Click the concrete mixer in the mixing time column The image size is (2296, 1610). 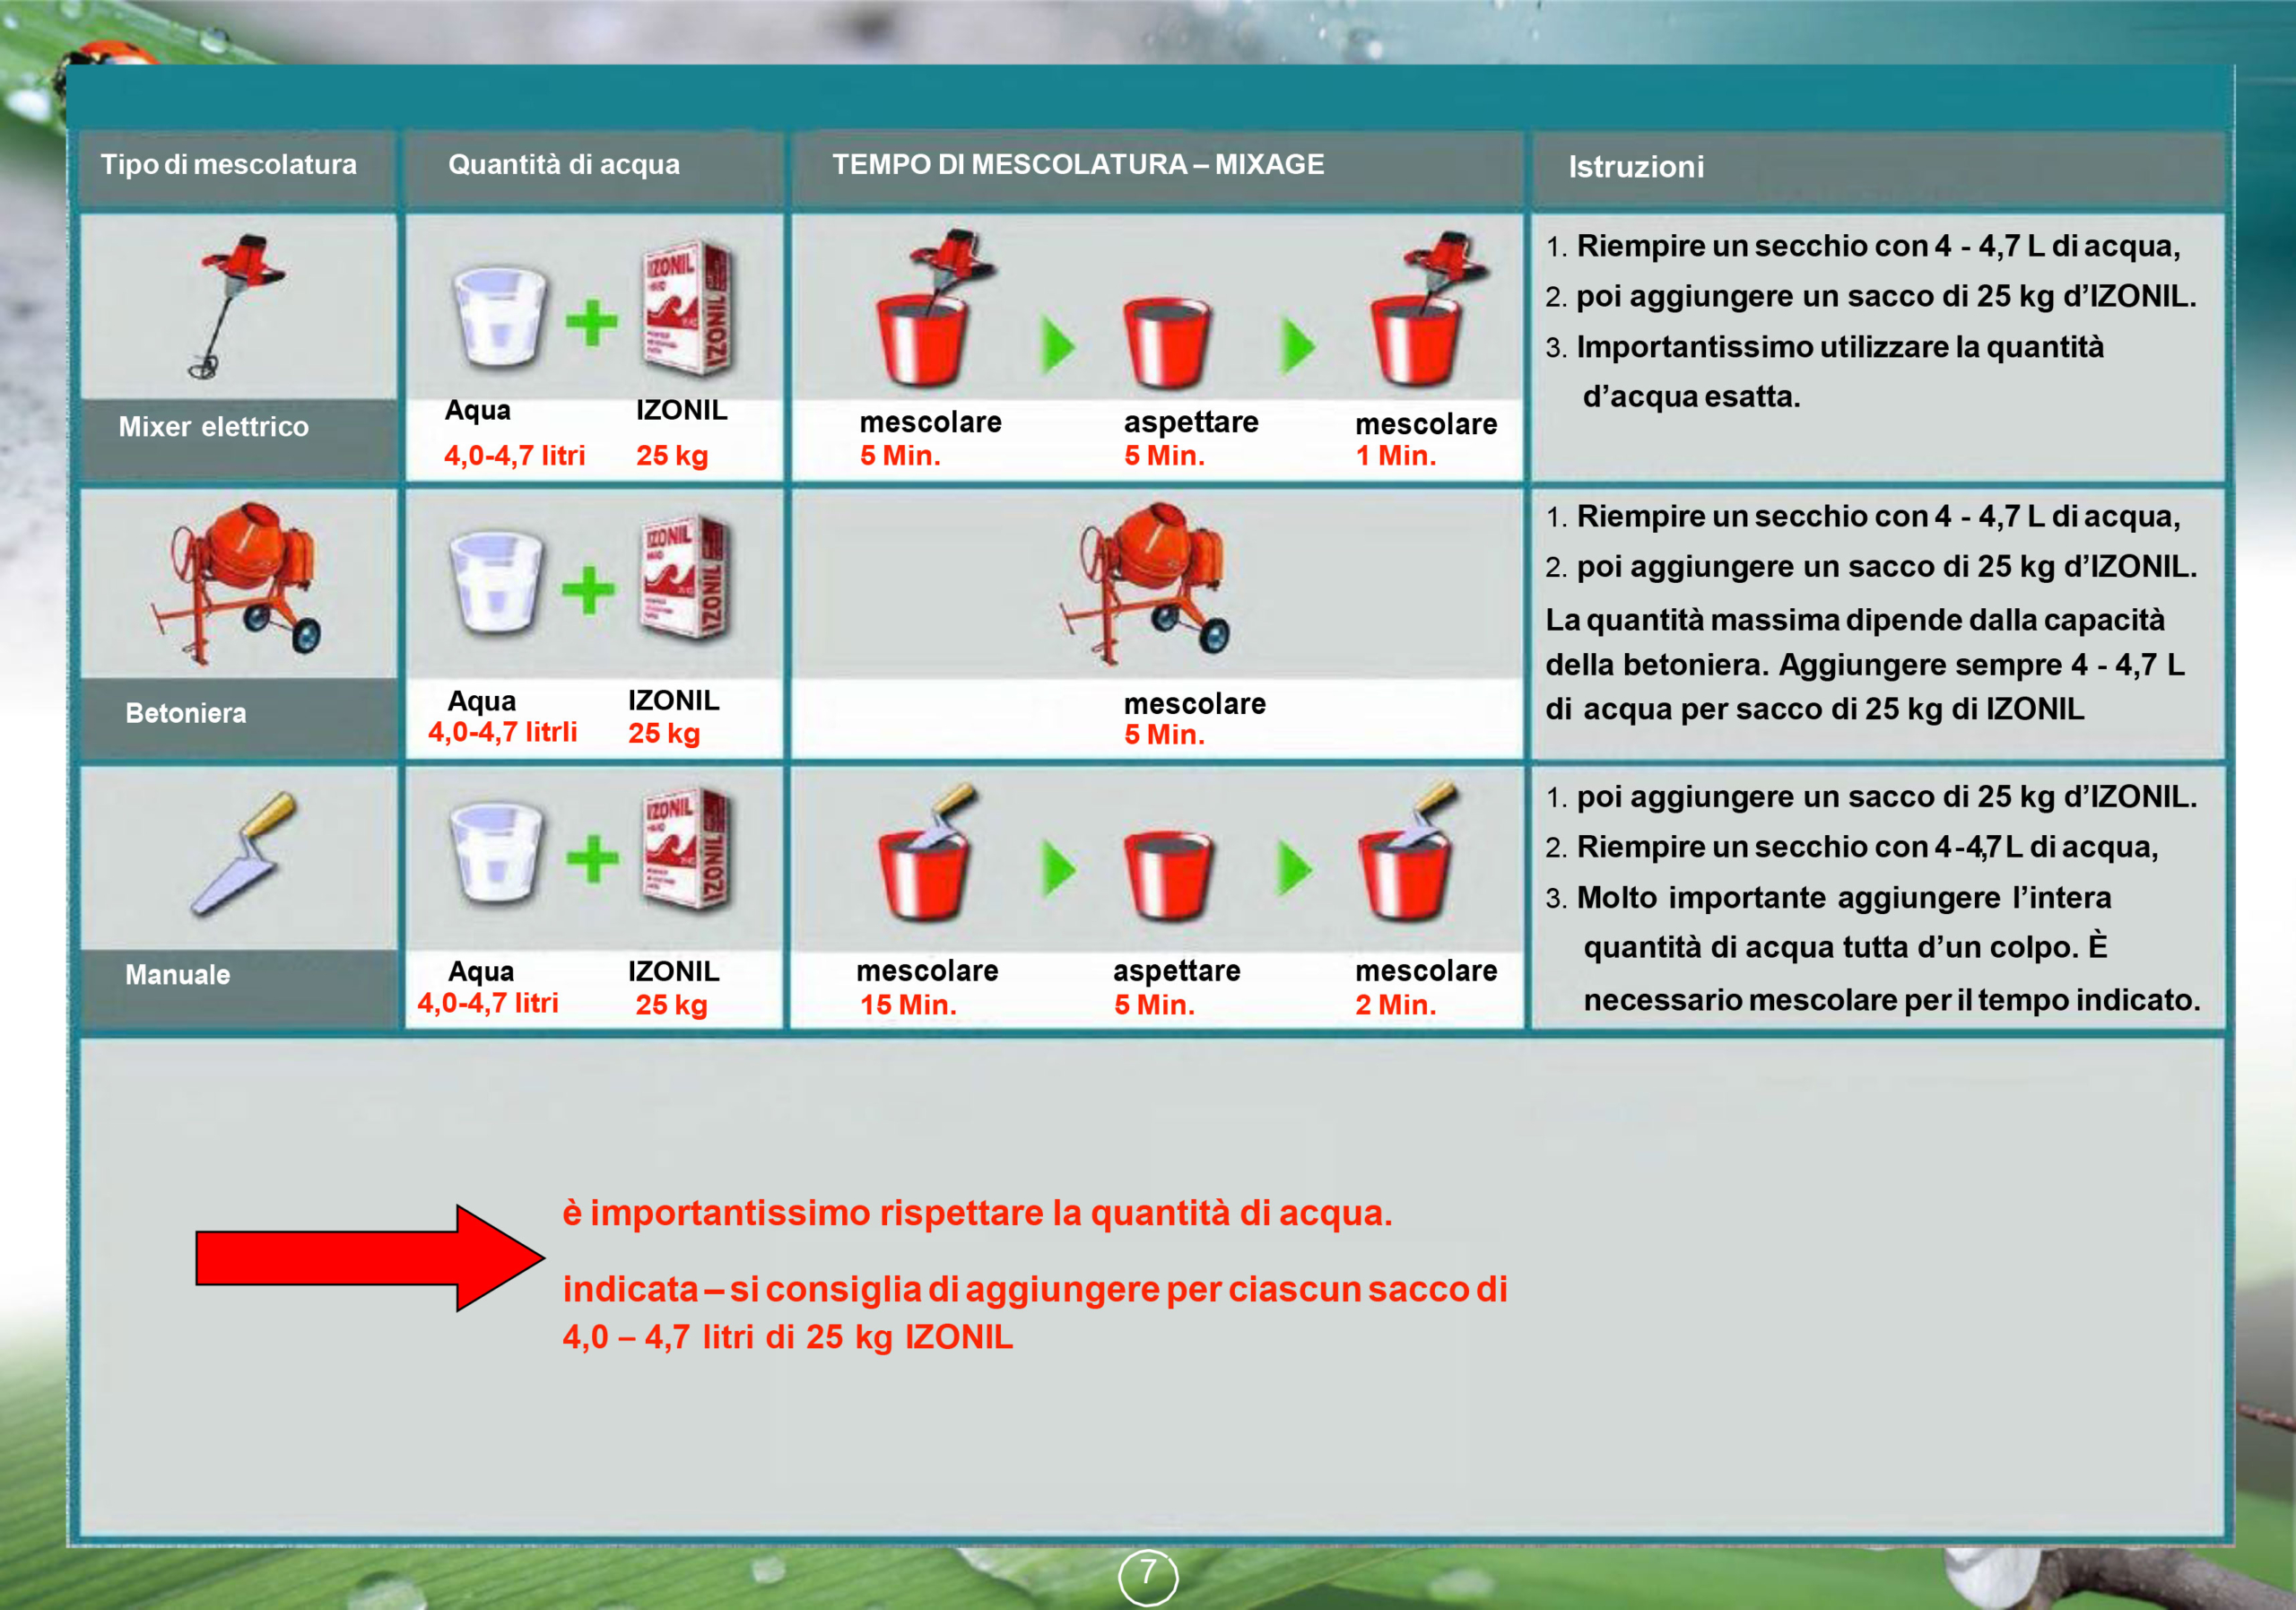[1146, 582]
